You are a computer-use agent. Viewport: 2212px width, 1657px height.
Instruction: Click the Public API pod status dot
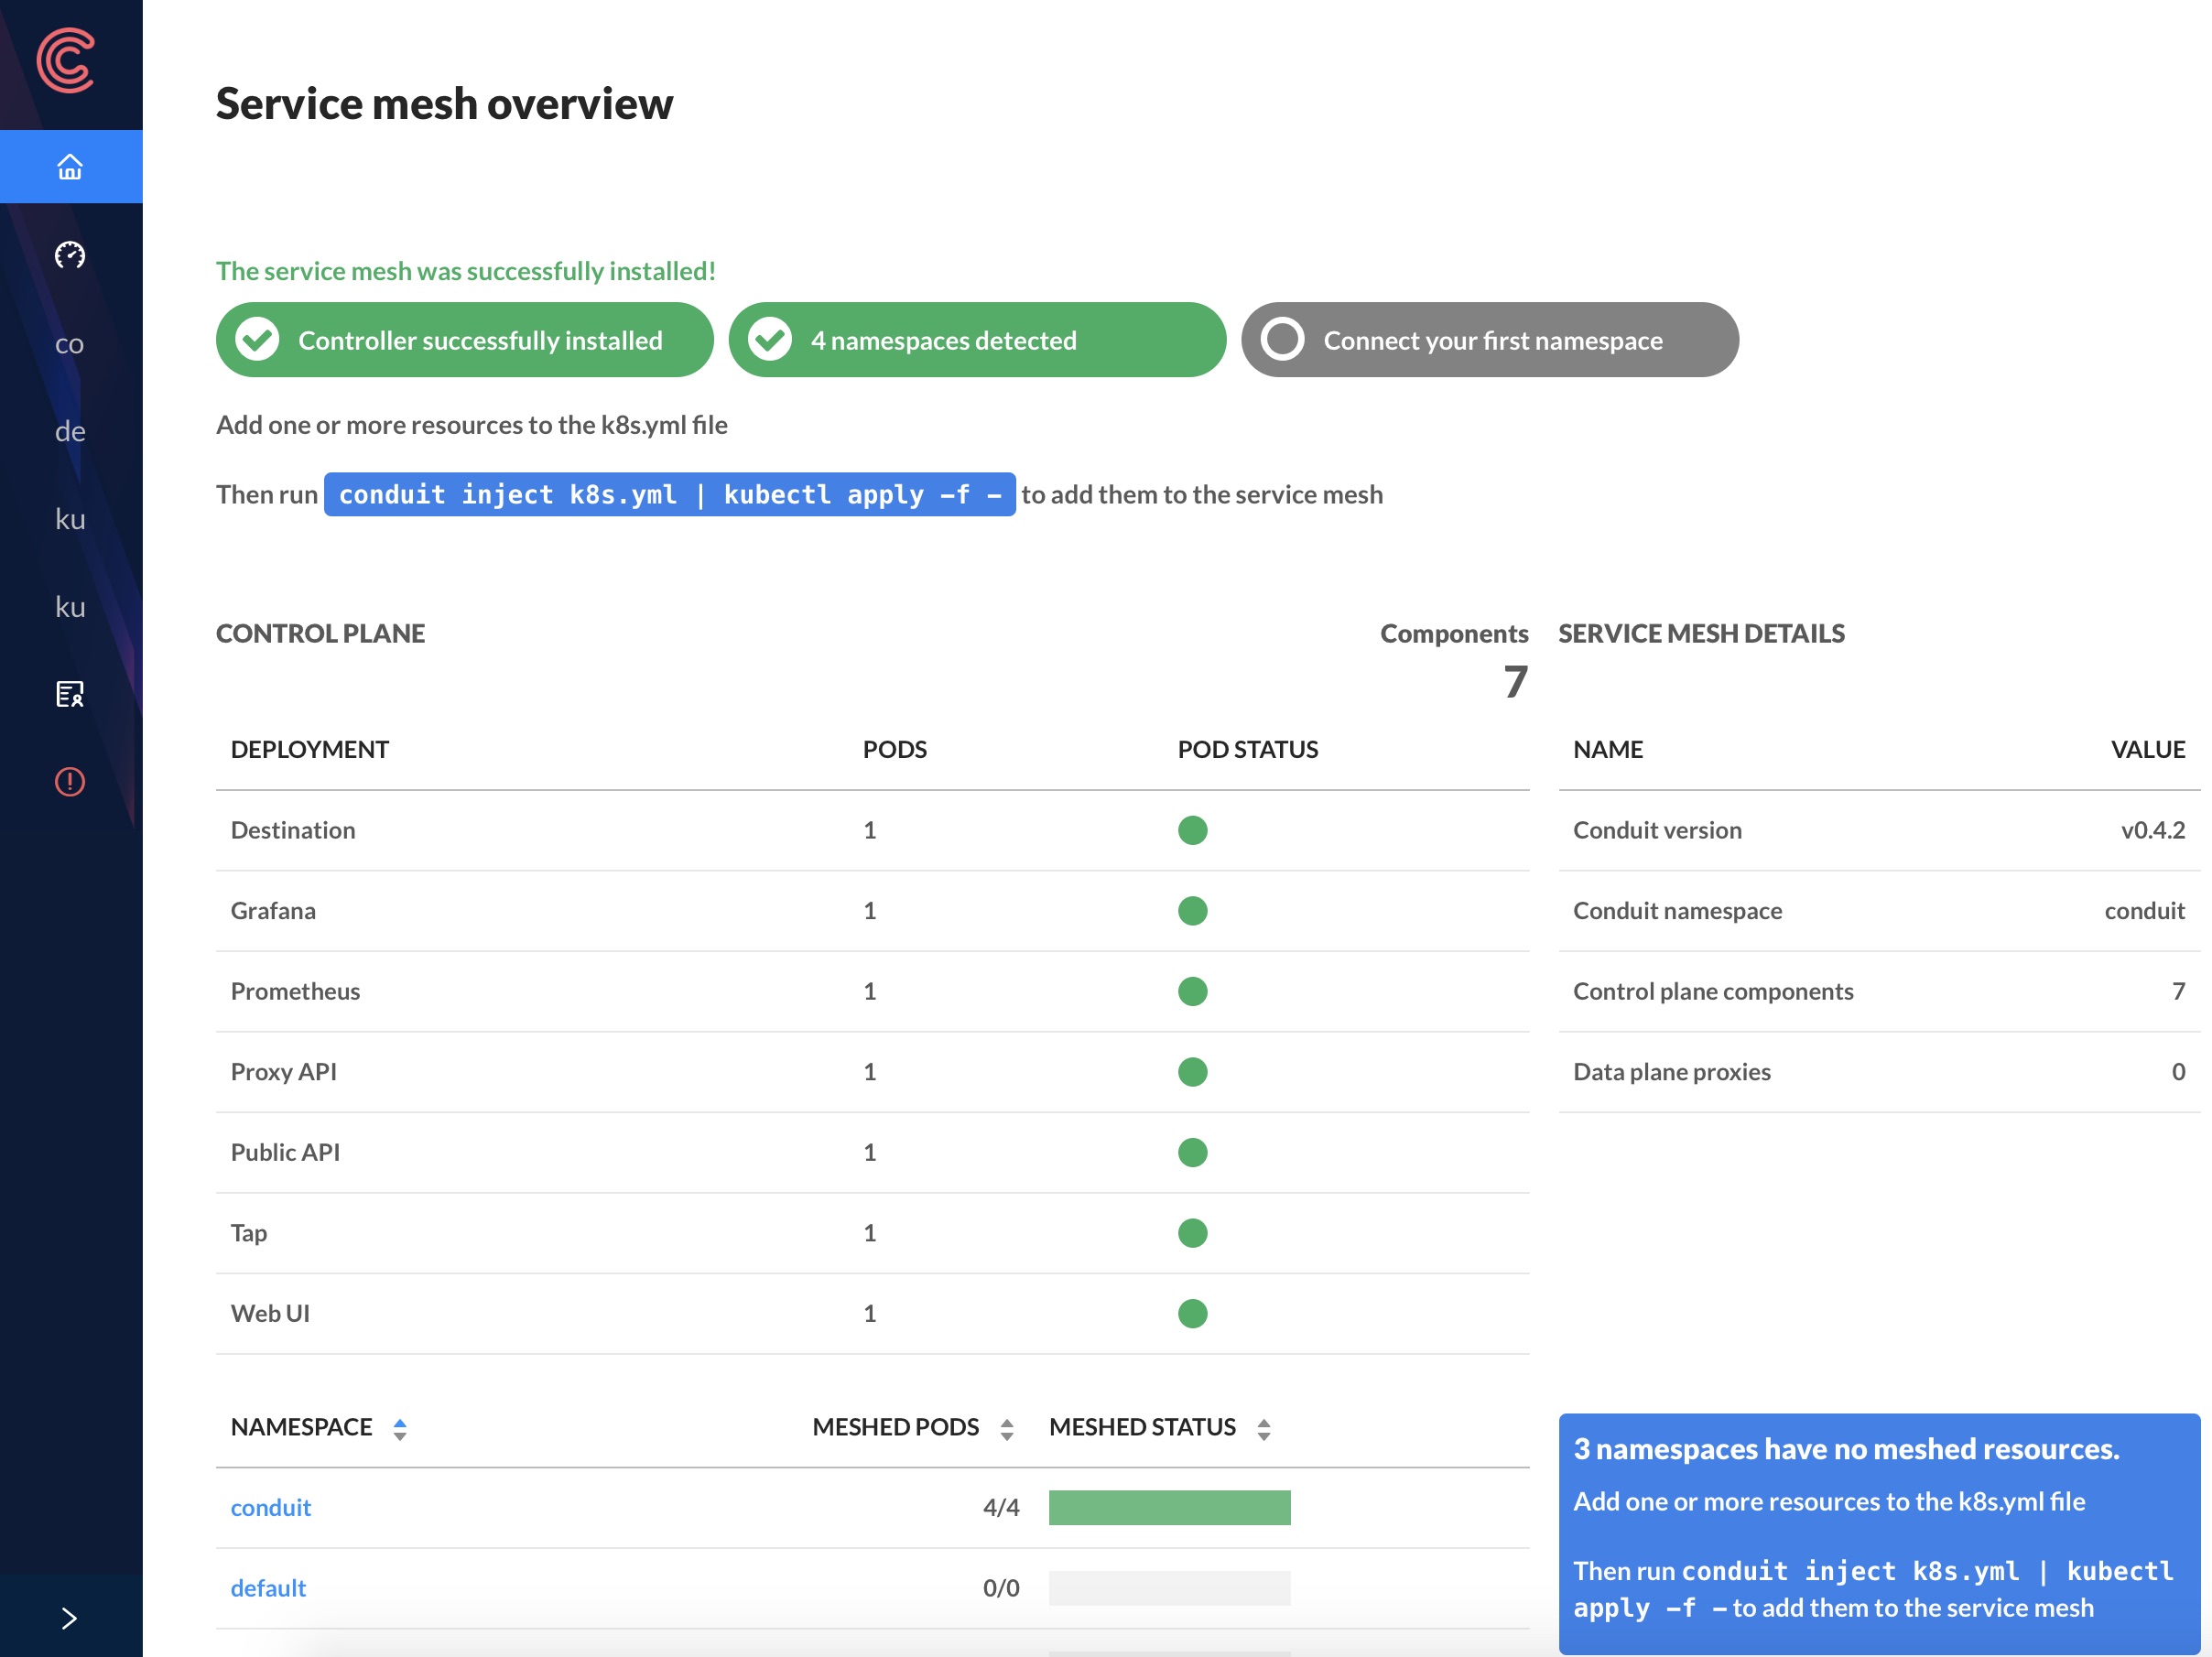1192,1152
